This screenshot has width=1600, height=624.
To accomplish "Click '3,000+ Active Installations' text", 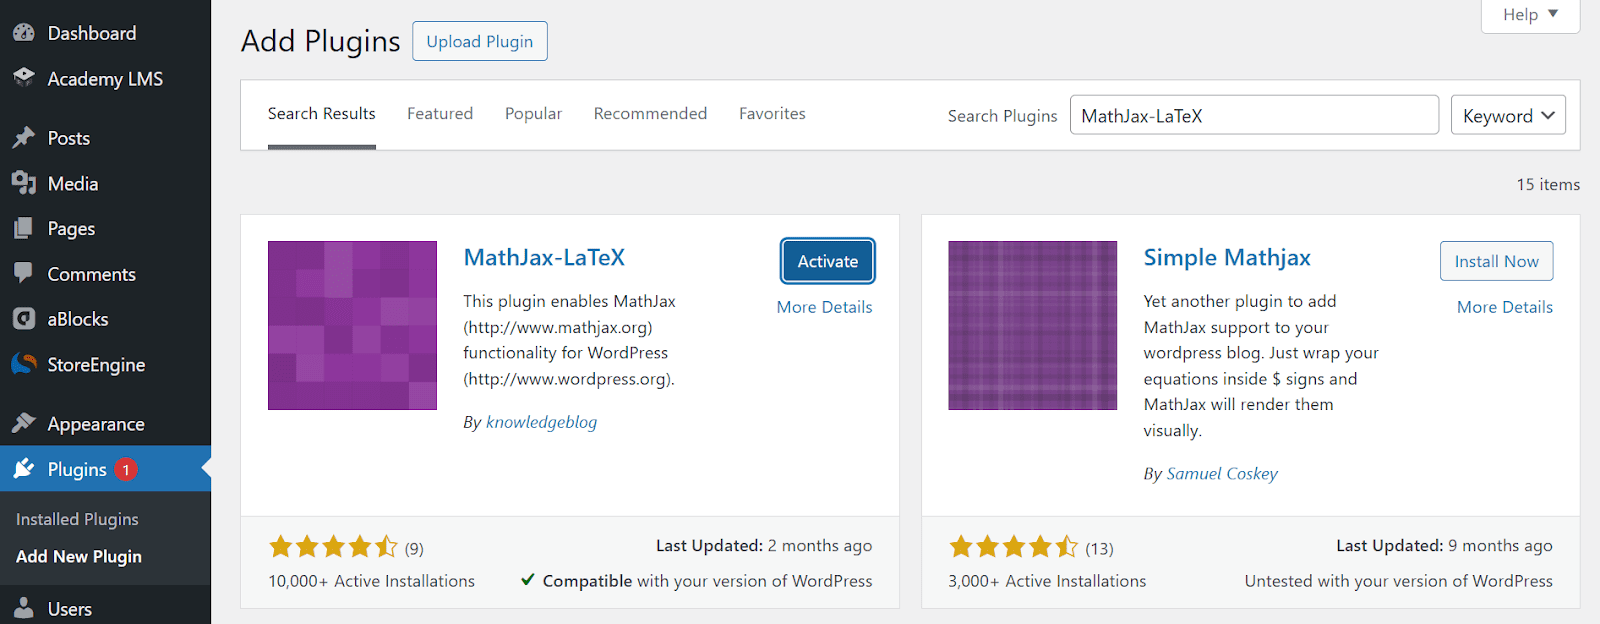I will point(1047,581).
